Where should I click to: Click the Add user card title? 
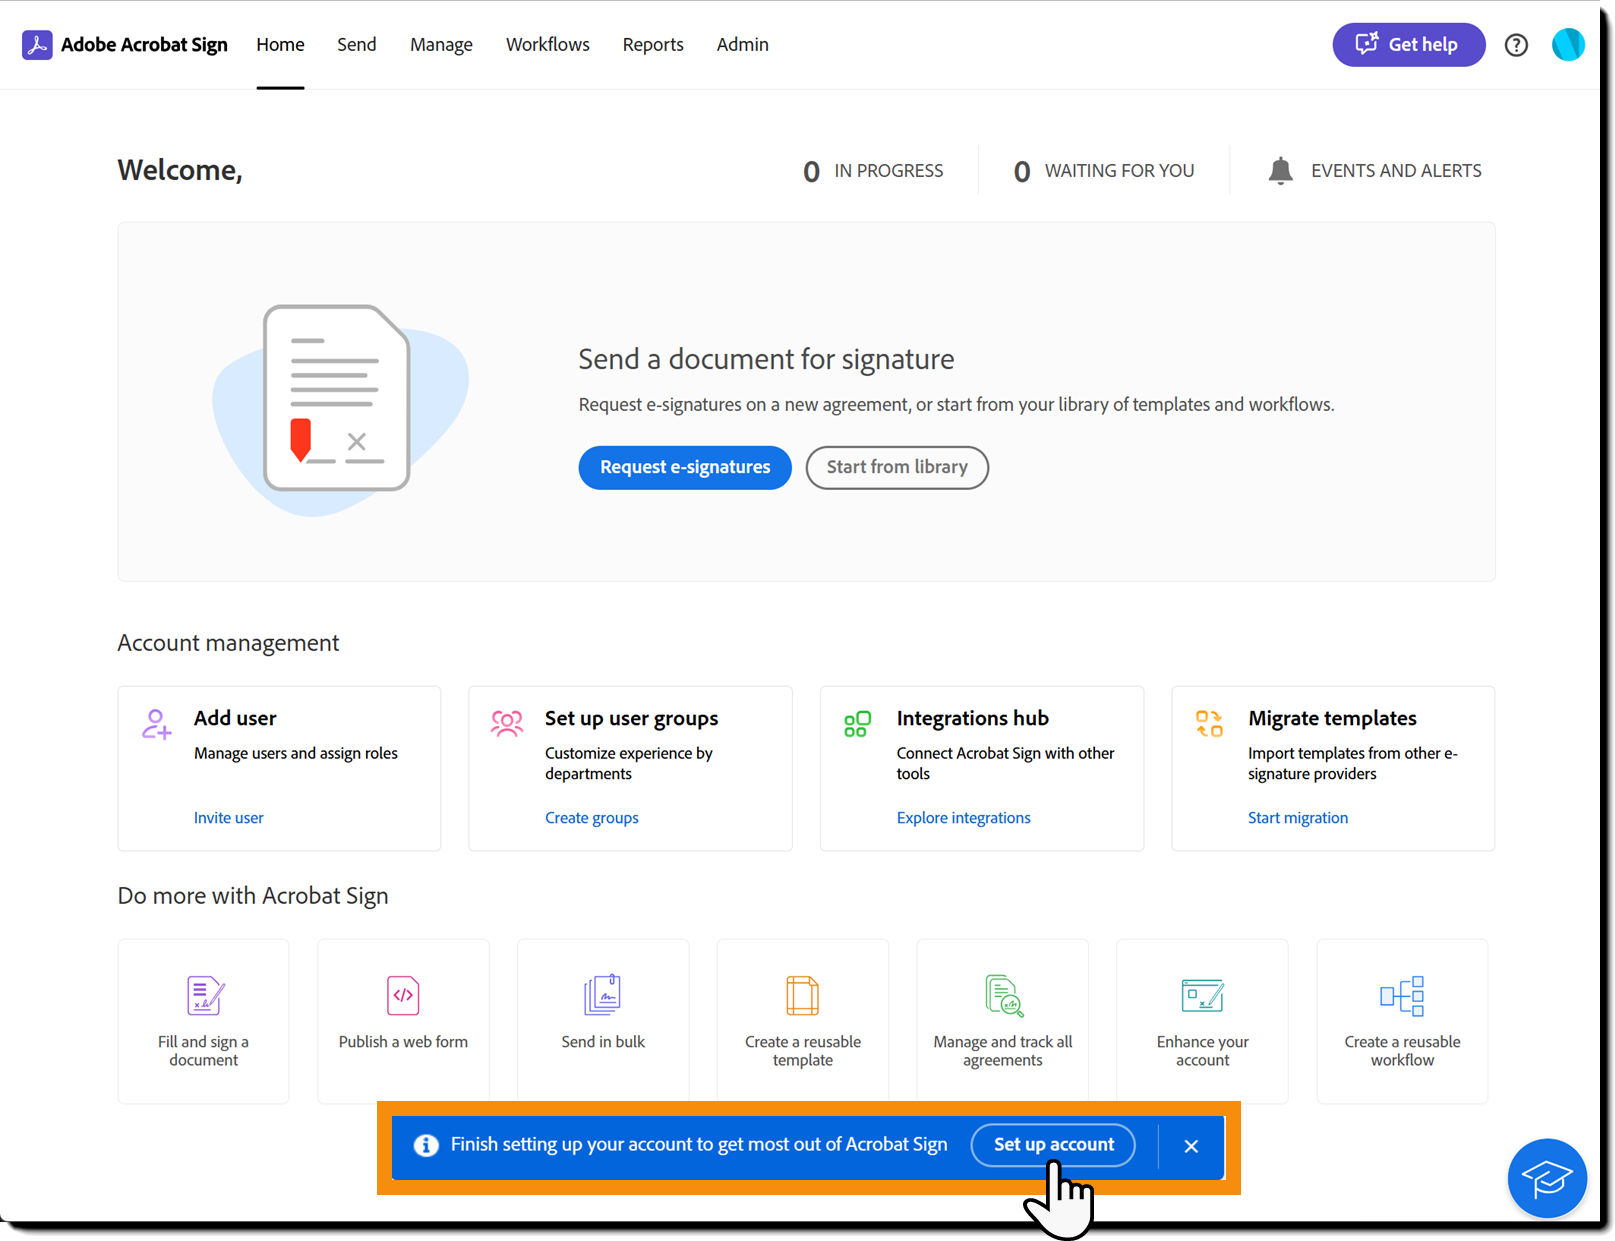[x=235, y=718]
